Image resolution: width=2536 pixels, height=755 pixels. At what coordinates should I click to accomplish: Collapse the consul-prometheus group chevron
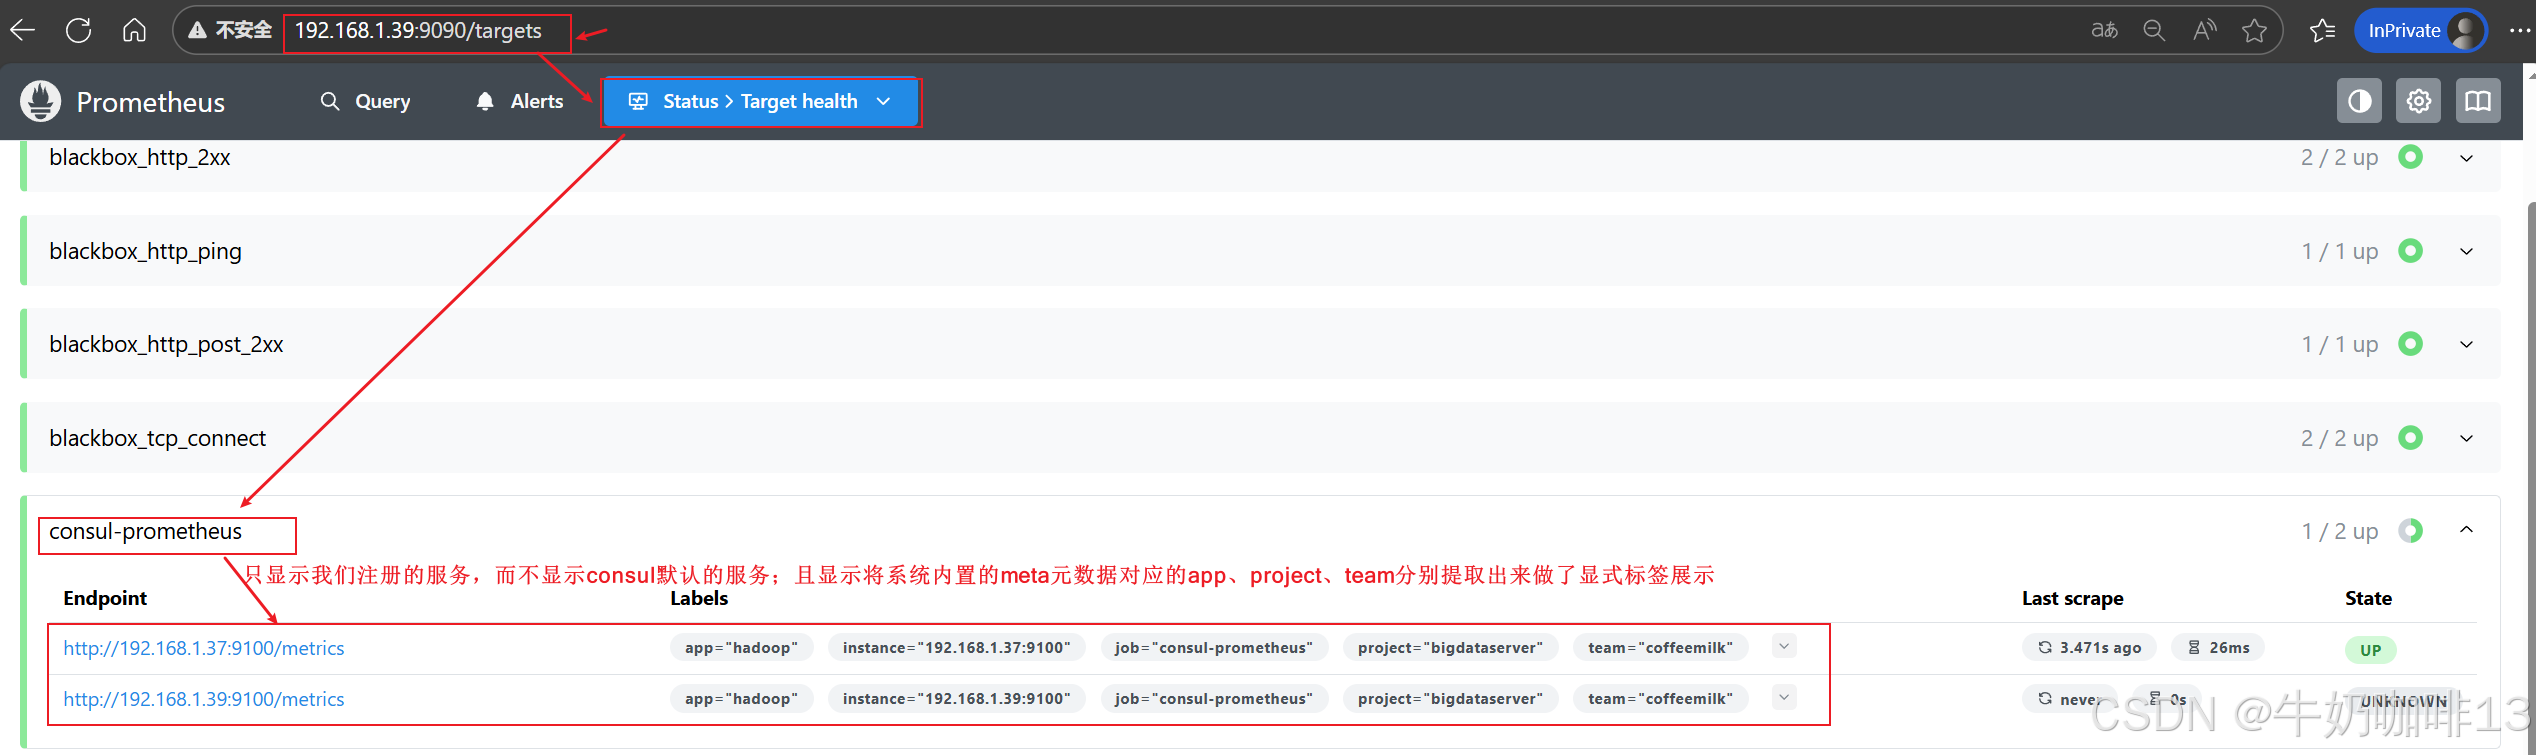pos(2467,530)
